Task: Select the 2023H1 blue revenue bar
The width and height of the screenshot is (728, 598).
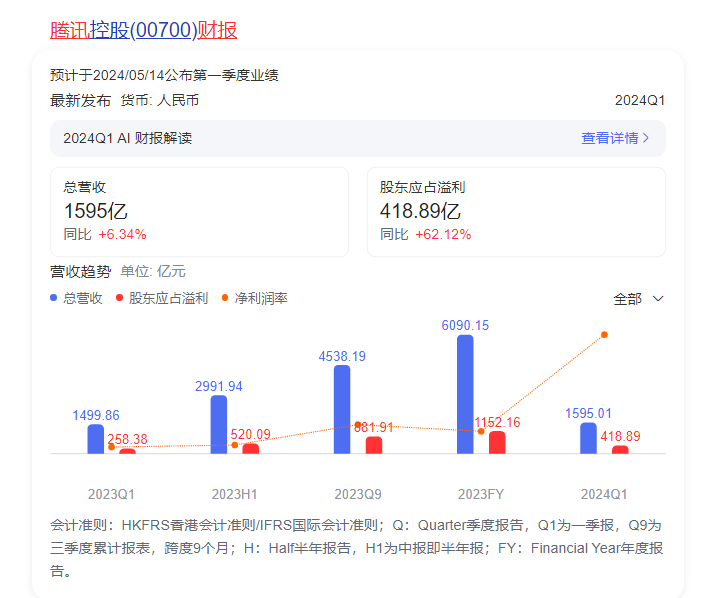Action: point(219,424)
